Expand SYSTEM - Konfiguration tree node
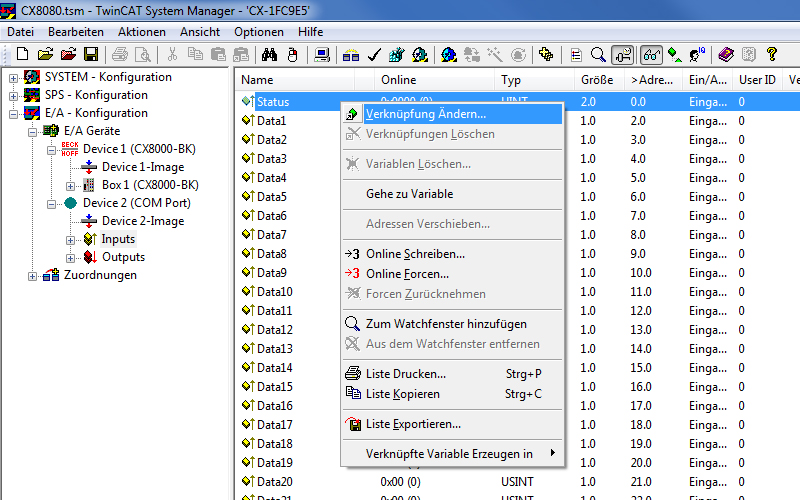800x500 pixels. (14, 78)
